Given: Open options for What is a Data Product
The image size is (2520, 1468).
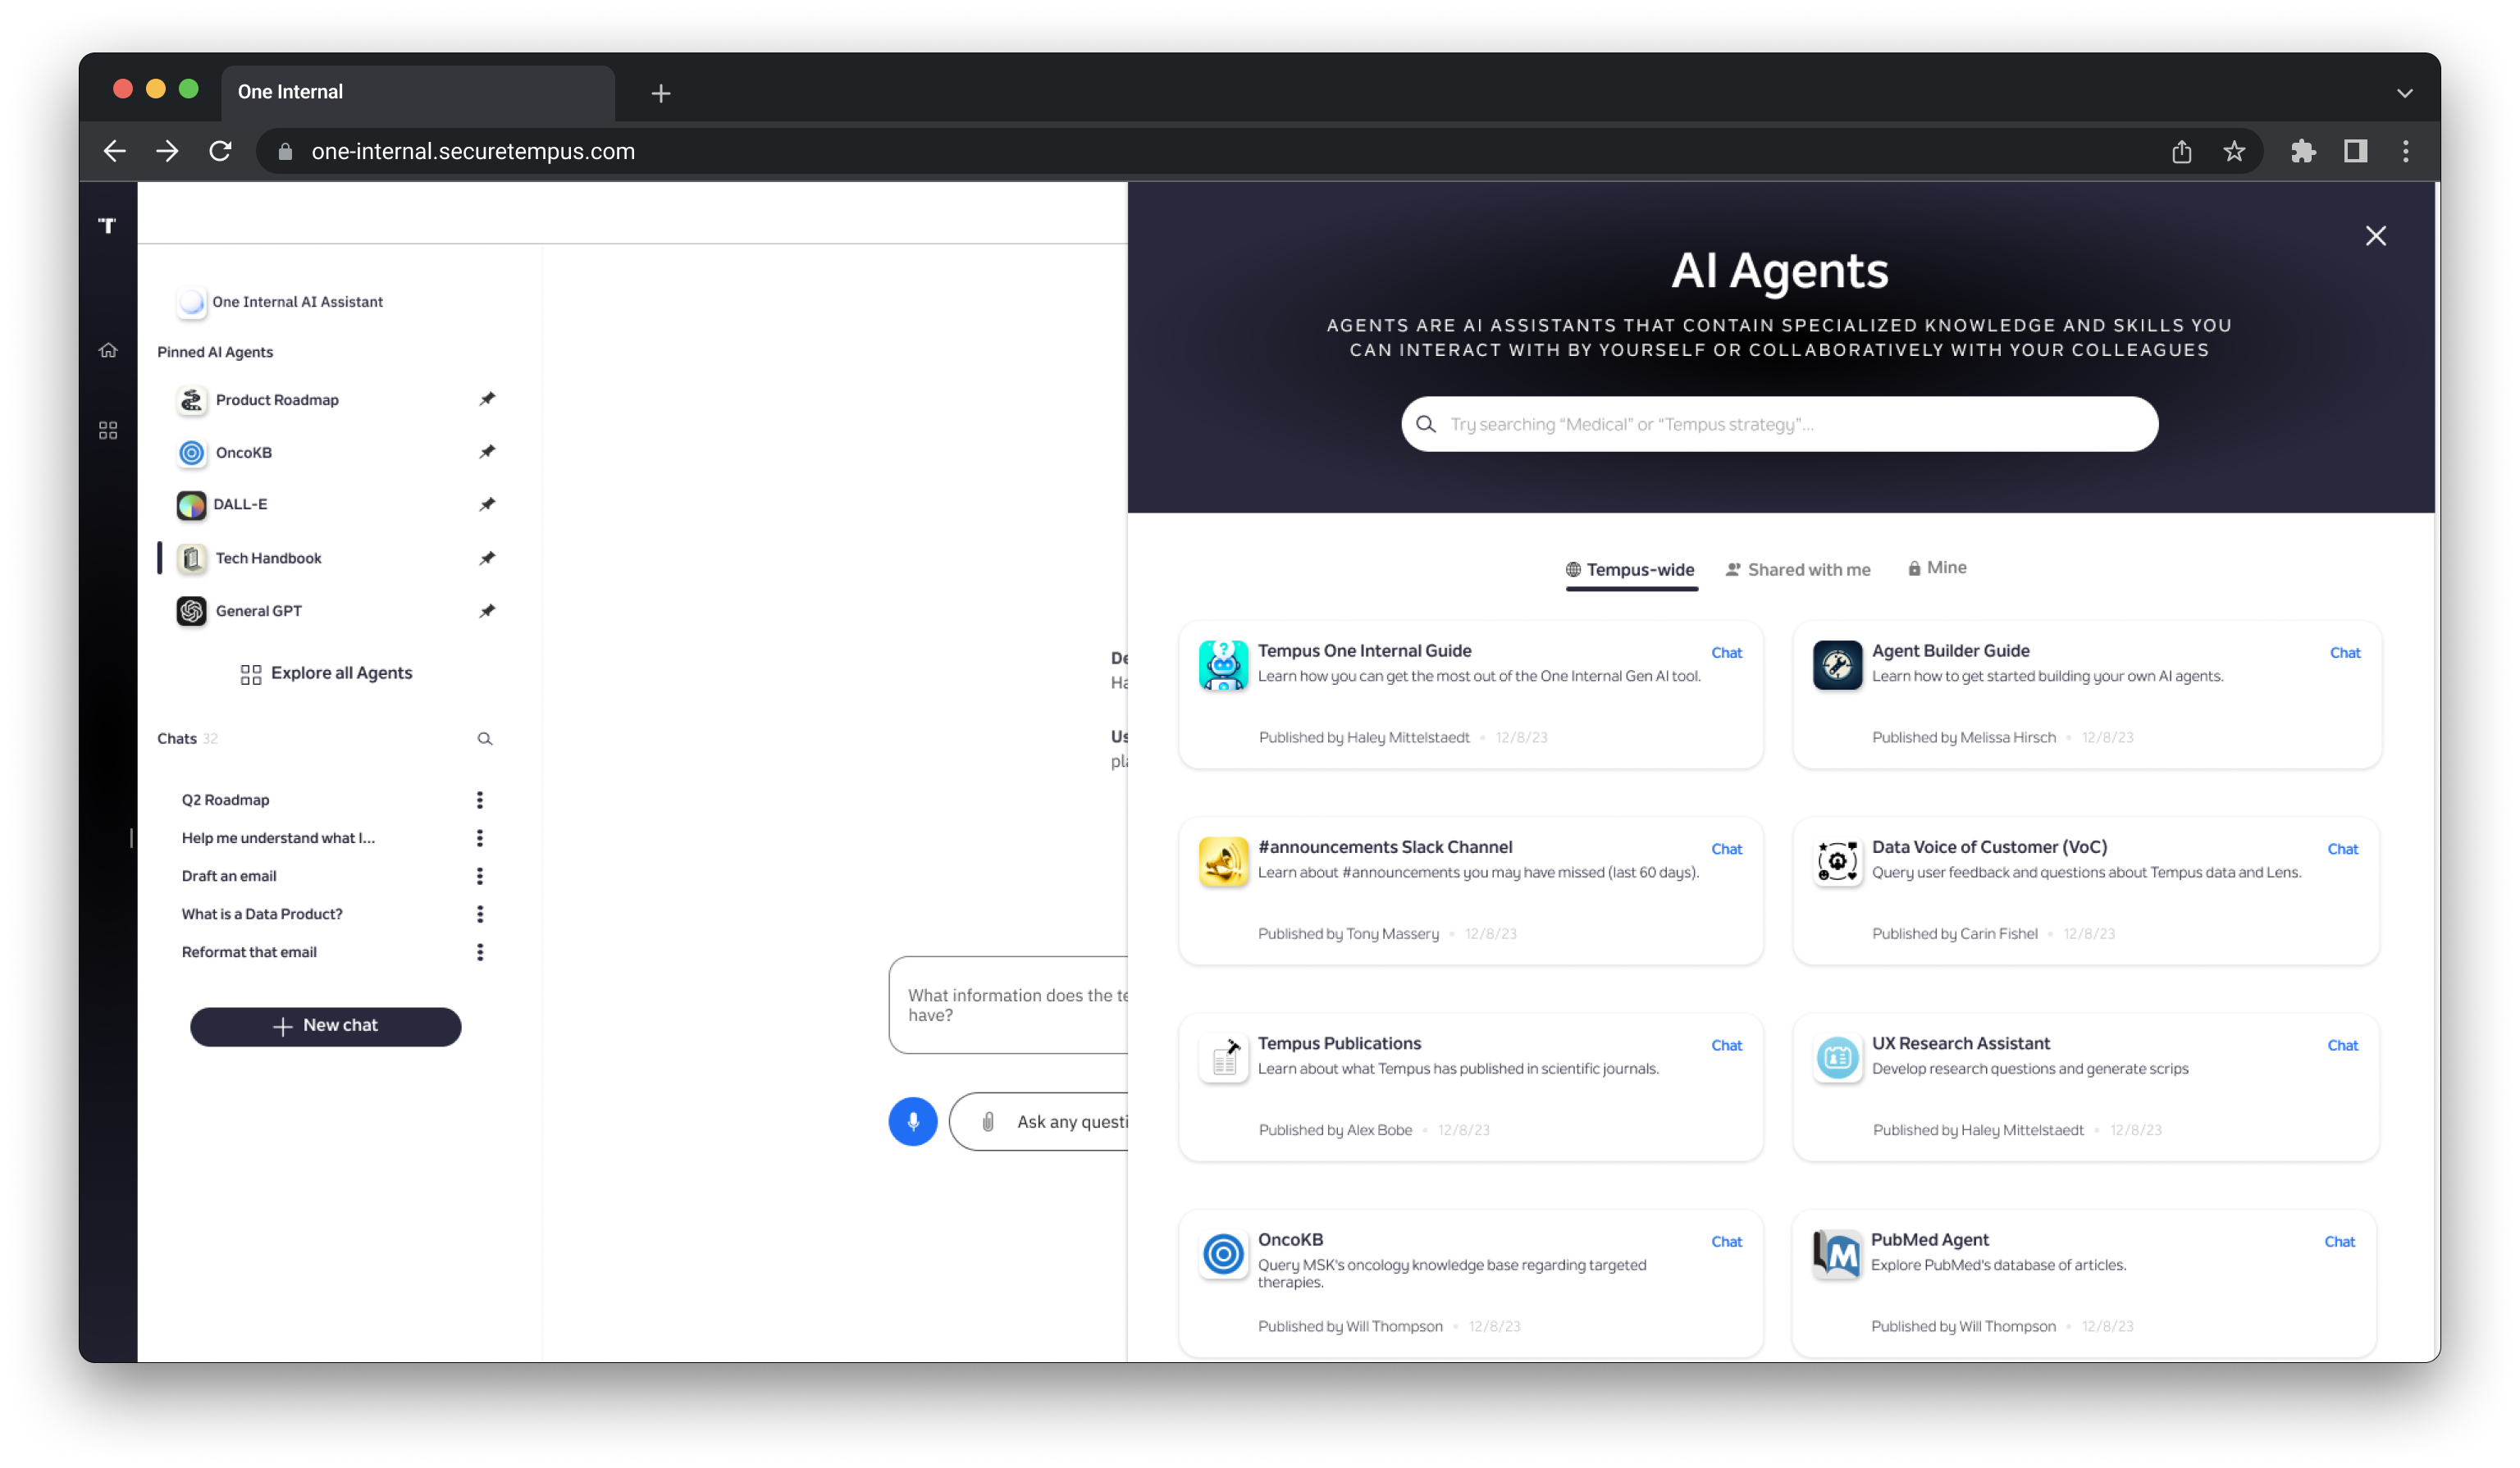Looking at the screenshot, I should (480, 914).
